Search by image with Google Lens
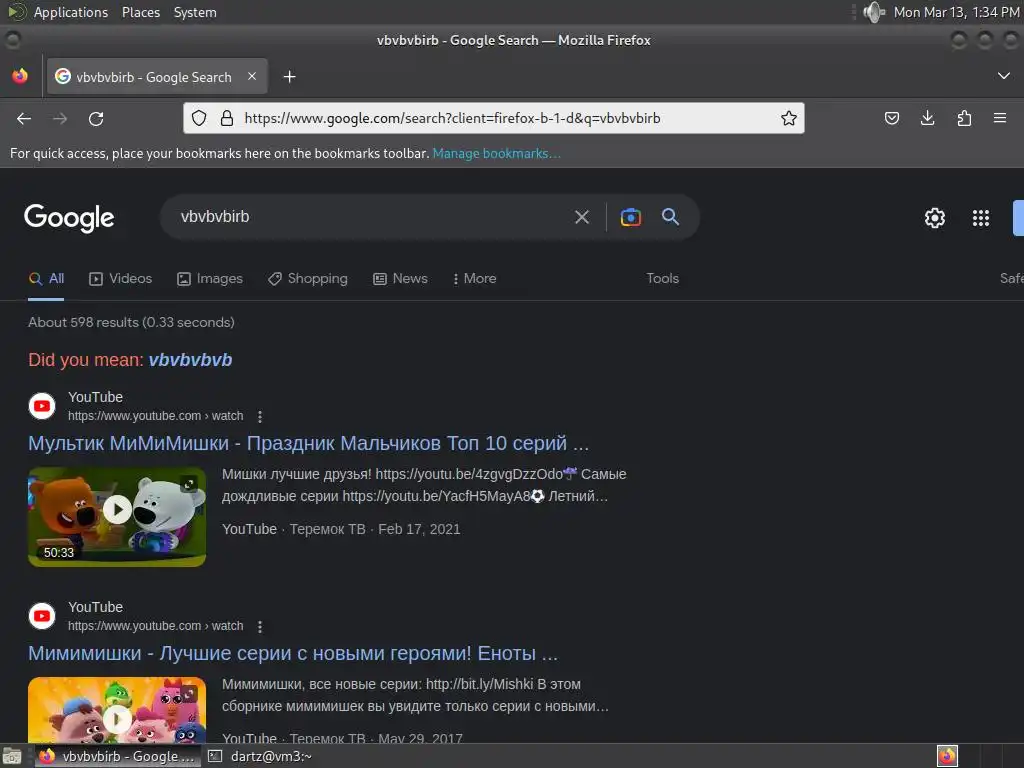The height and width of the screenshot is (768, 1024). pos(630,217)
